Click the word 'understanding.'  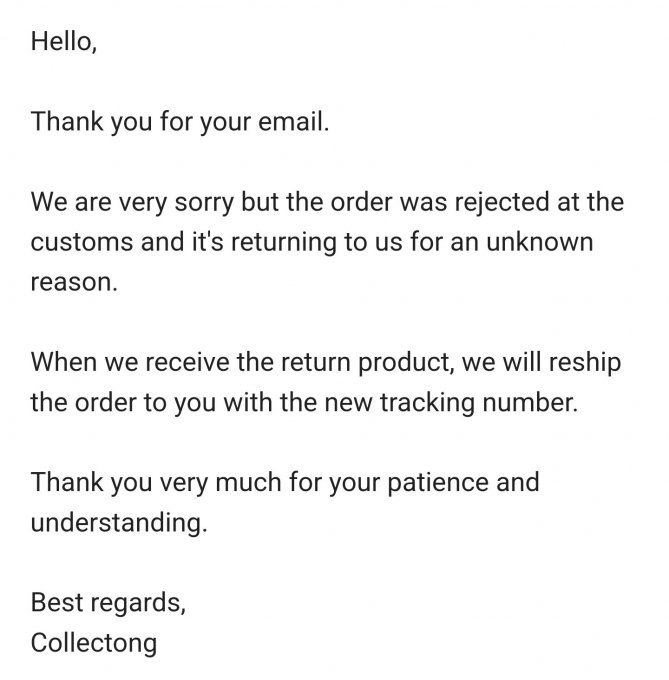pyautogui.click(x=119, y=523)
